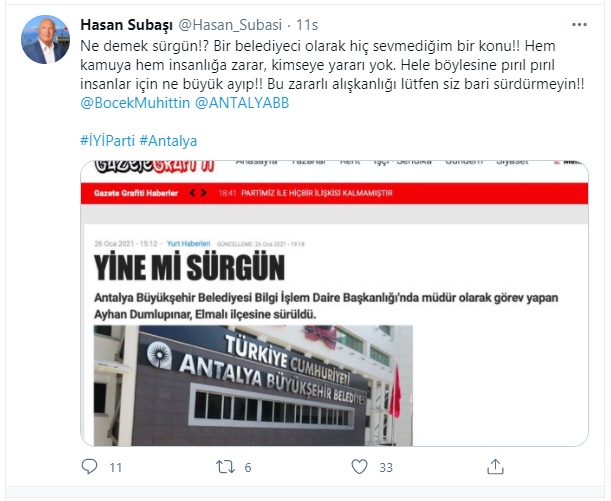
Task: Open the #Antalya hashtag
Action: point(168,141)
